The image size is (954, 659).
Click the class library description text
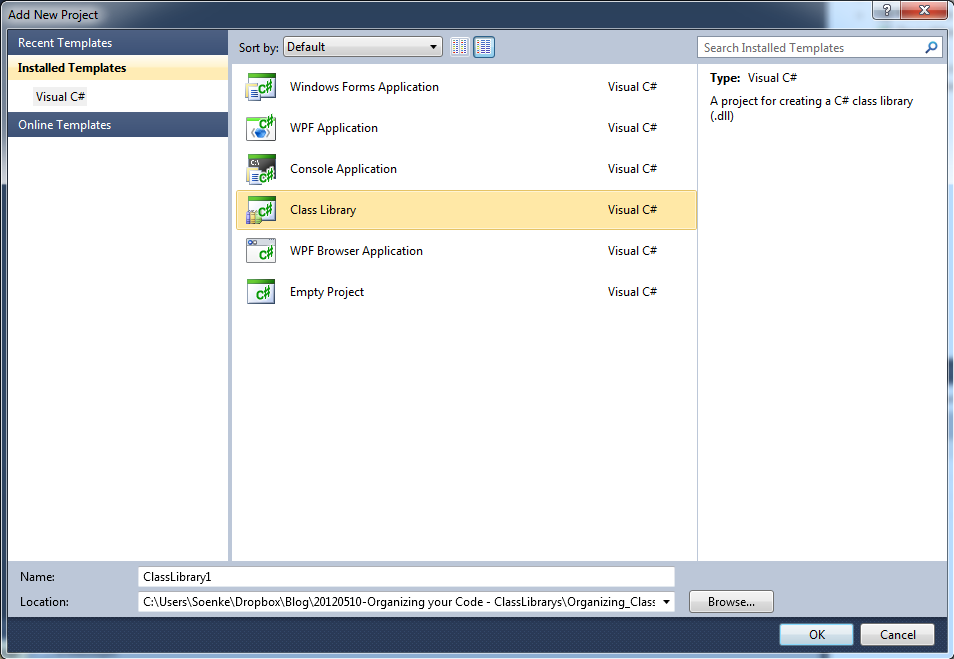point(812,108)
